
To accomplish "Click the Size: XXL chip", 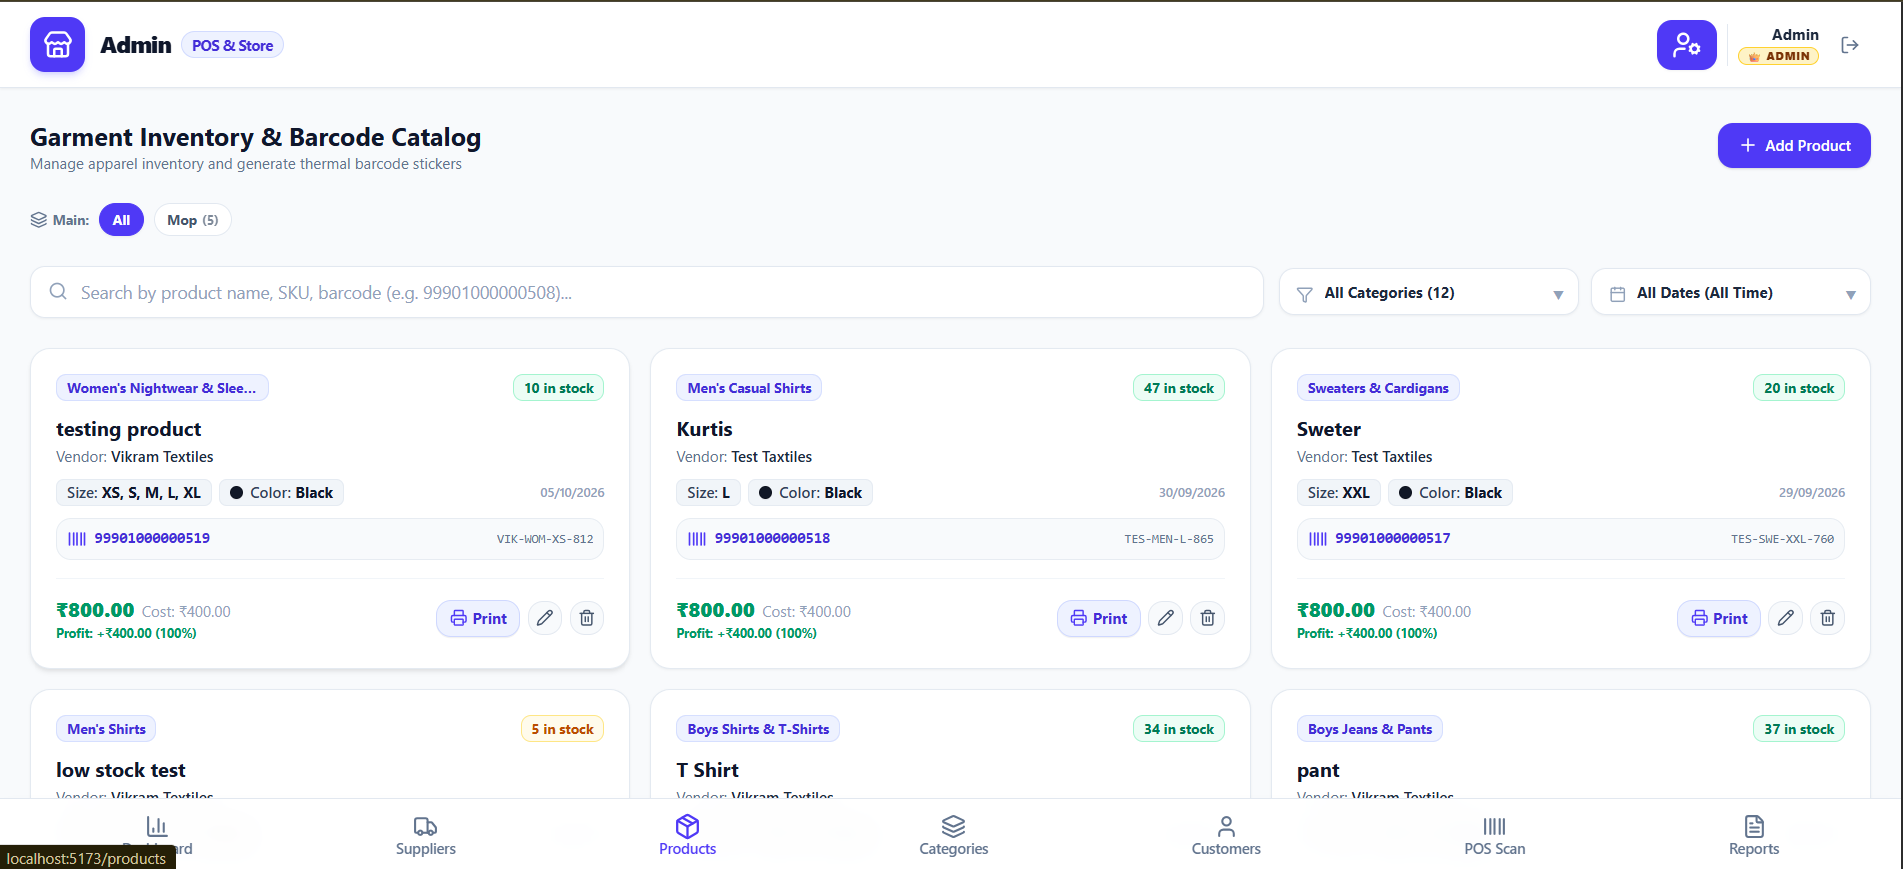I will pyautogui.click(x=1339, y=493).
